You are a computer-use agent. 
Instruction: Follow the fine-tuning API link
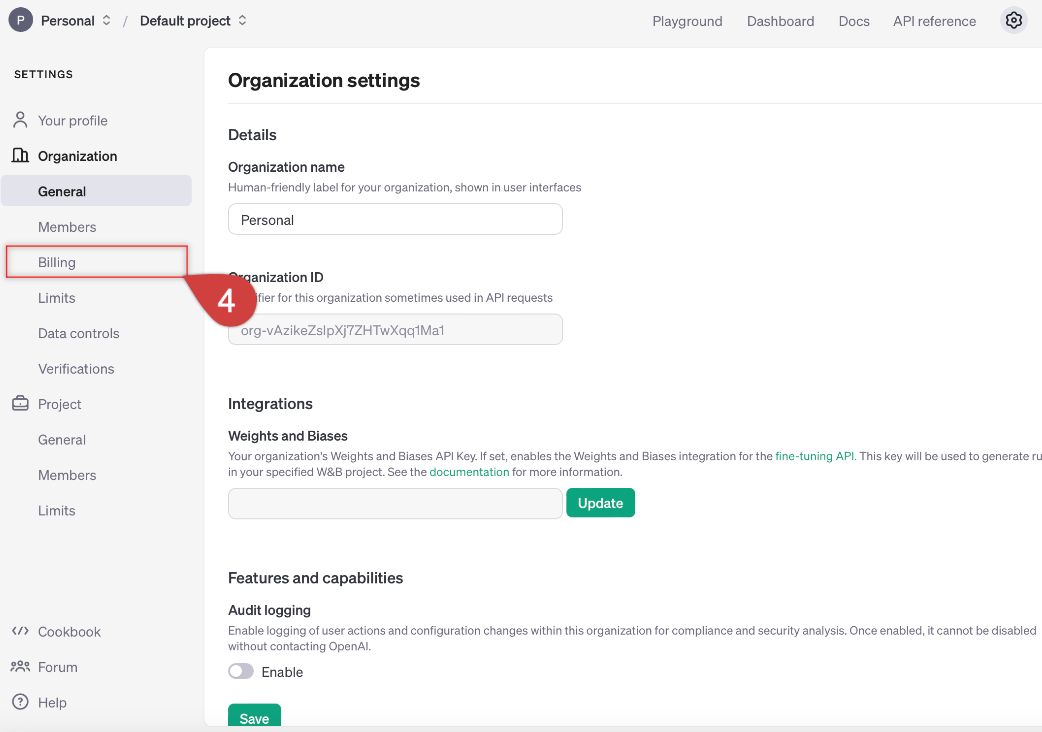pyautogui.click(x=814, y=456)
